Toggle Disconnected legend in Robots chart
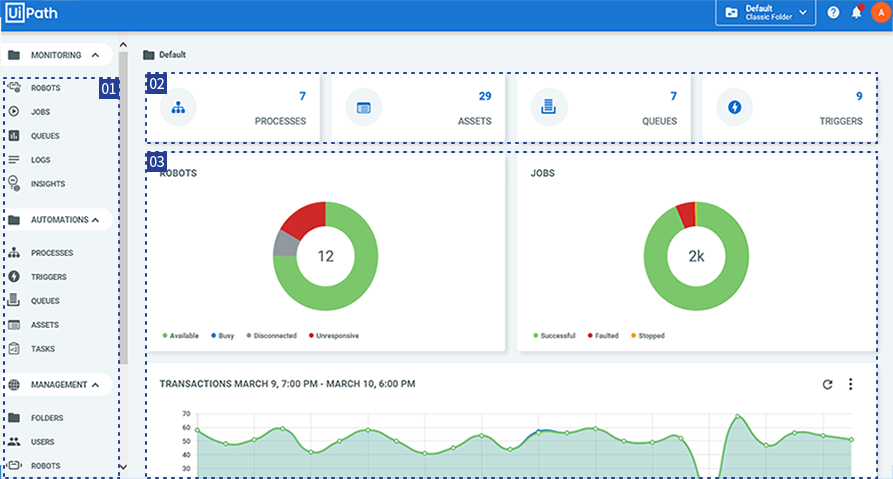The height and width of the screenshot is (479, 893). [x=272, y=335]
